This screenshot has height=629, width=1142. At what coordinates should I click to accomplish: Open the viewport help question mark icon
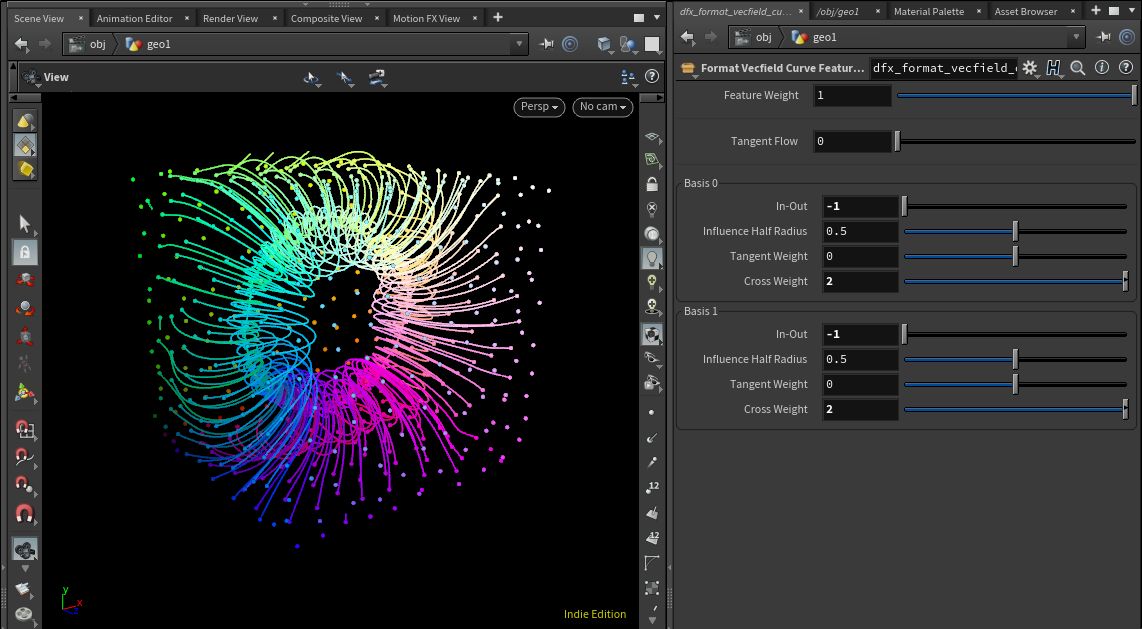coord(652,76)
